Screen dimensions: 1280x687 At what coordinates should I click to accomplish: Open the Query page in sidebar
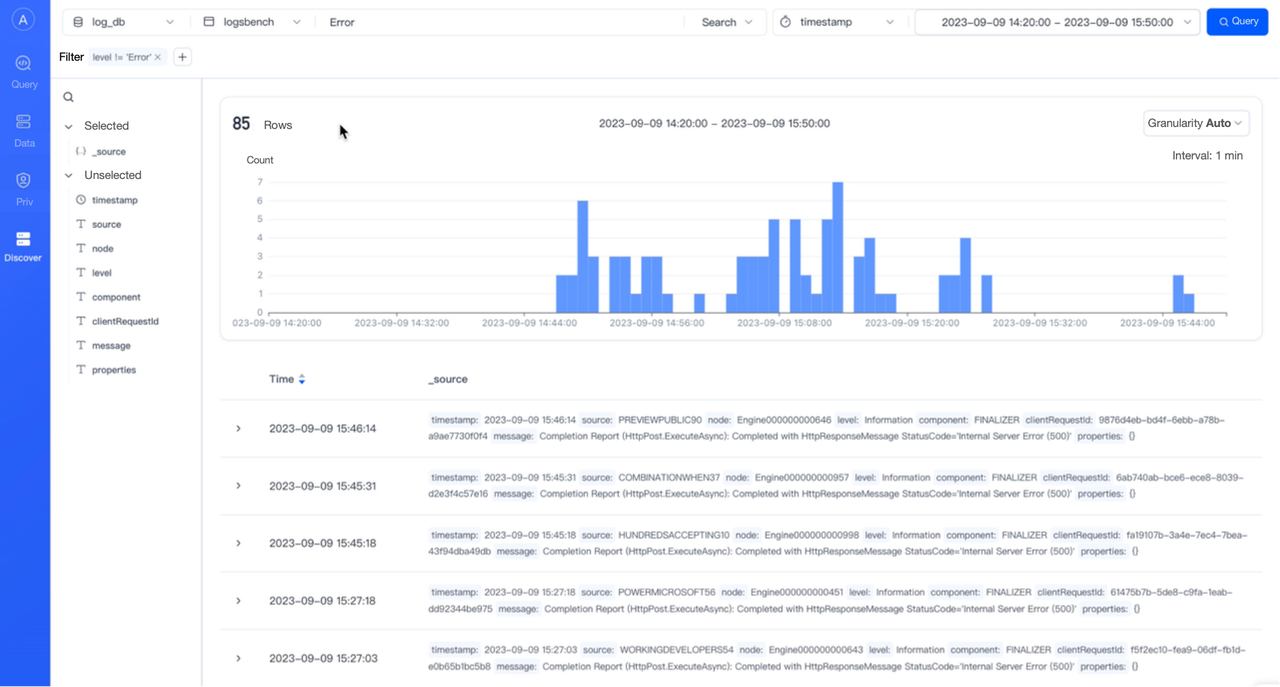tap(23, 72)
